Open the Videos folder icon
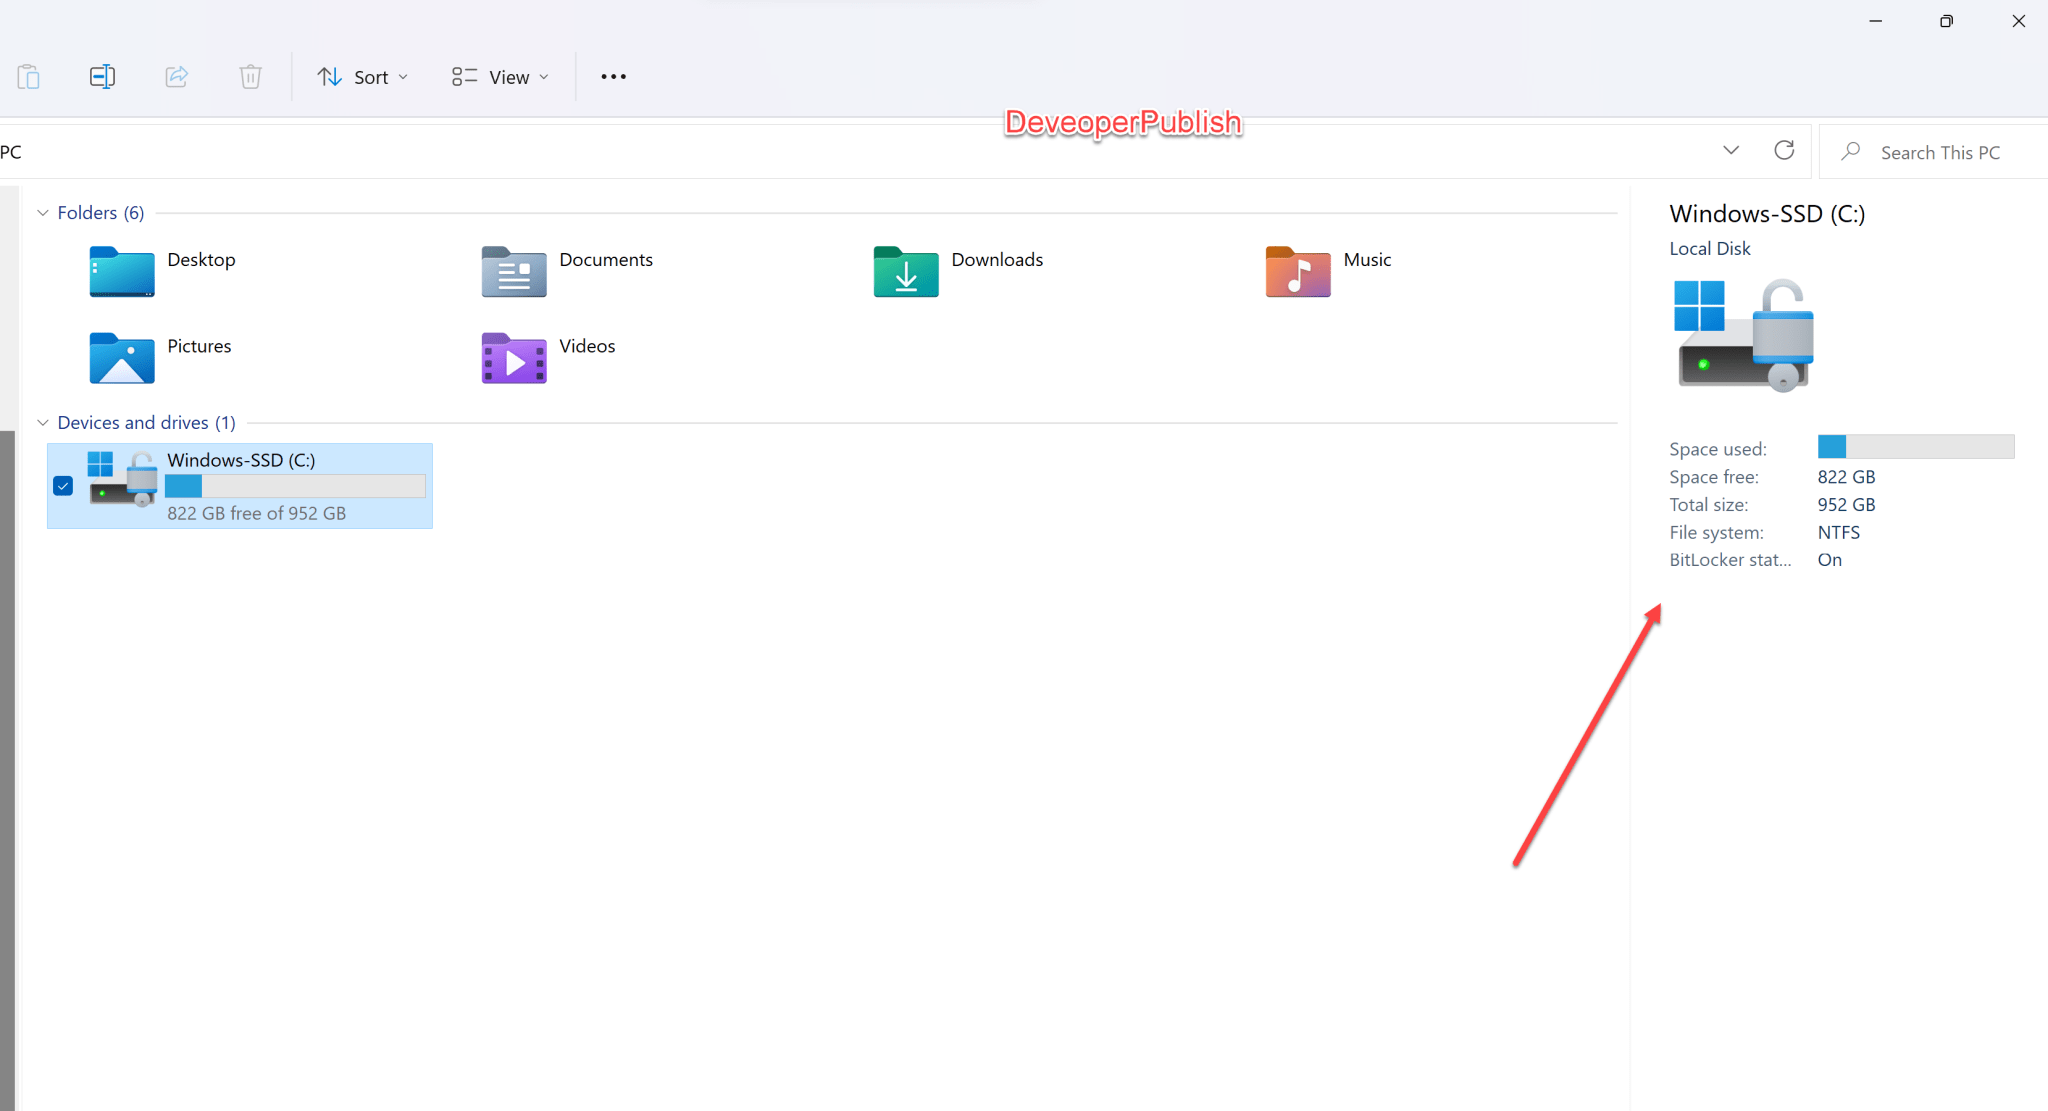The height and width of the screenshot is (1111, 2048). (513, 358)
